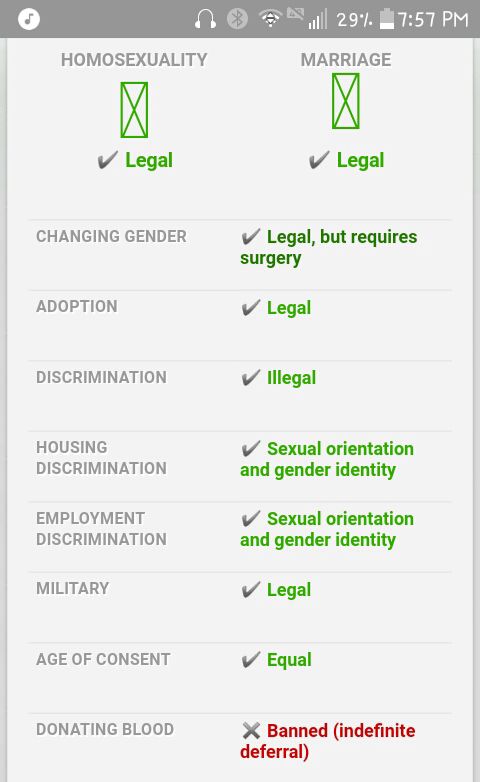Click the green box icon under Homosexuality

pyautogui.click(x=134, y=110)
